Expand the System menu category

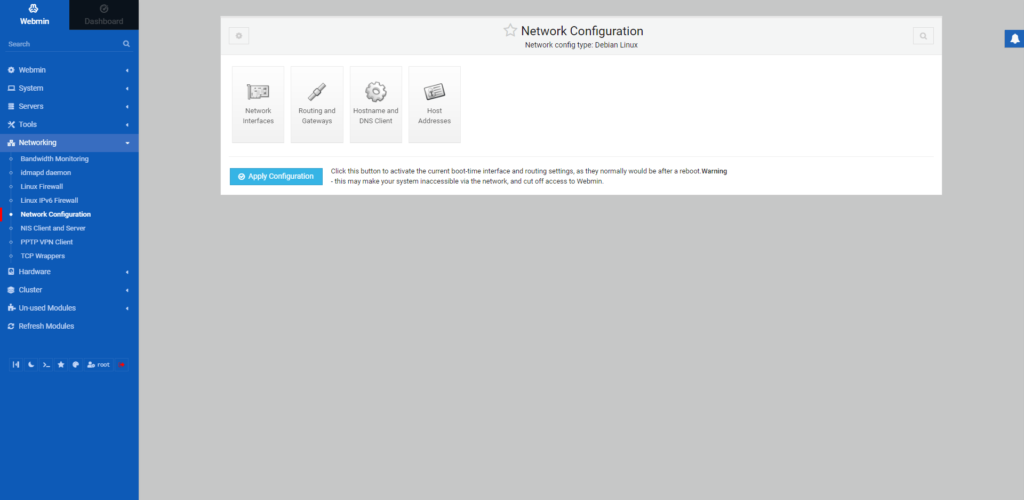(69, 88)
